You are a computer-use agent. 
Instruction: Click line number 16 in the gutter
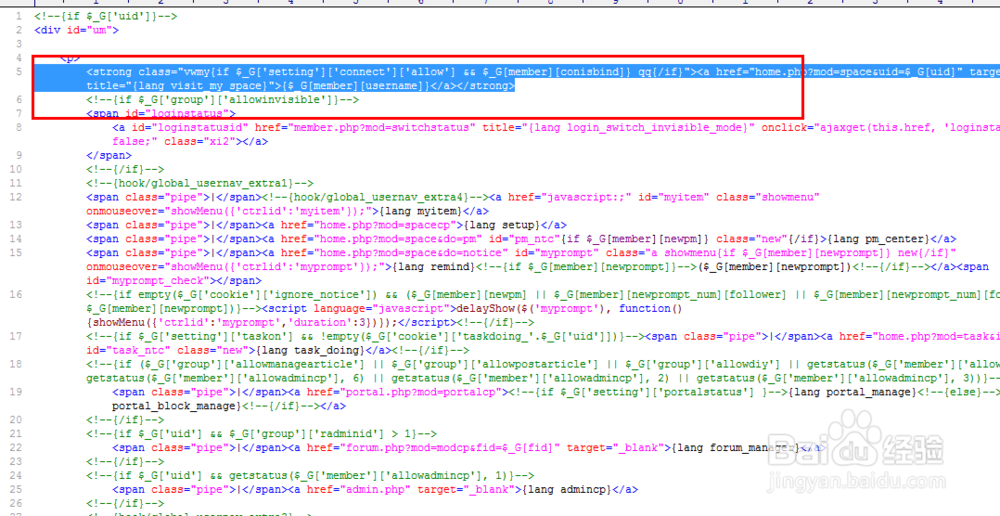tap(15, 295)
